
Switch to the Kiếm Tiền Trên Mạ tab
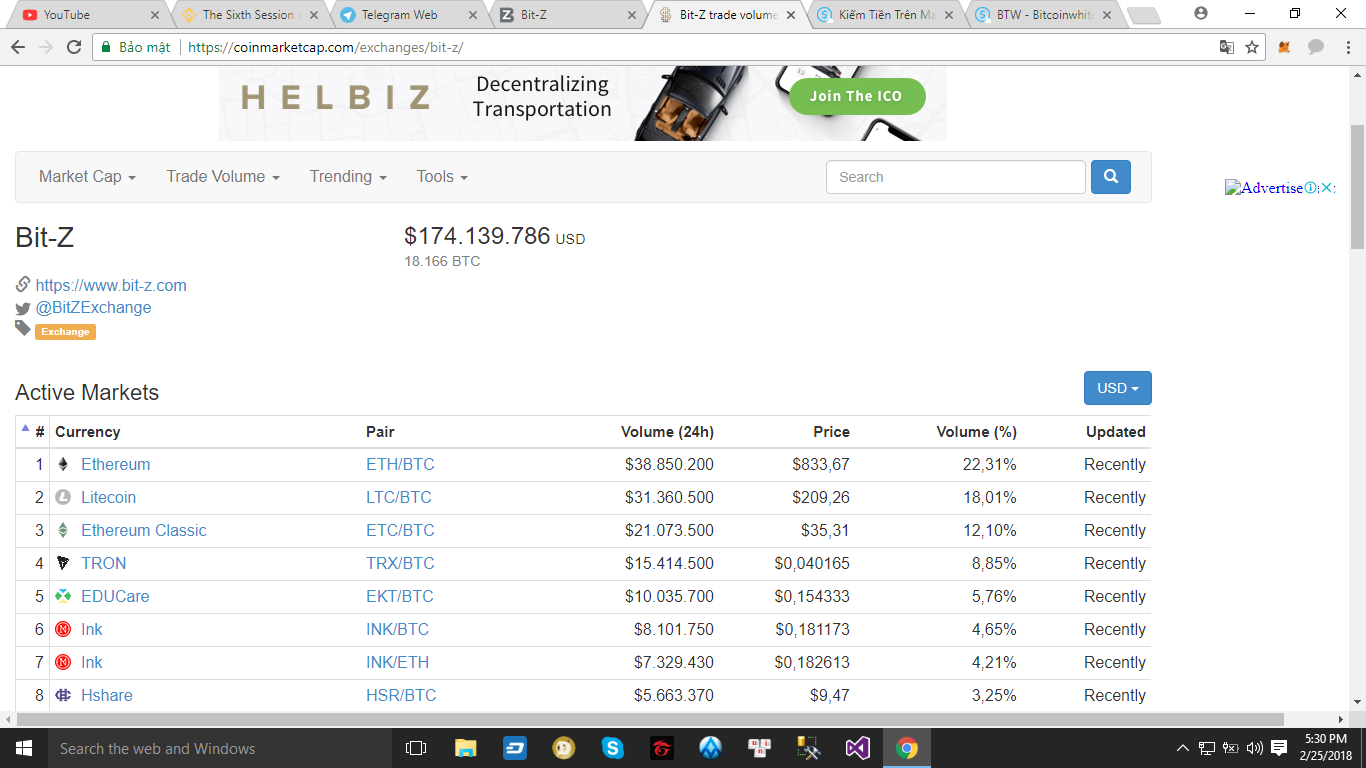tap(884, 15)
